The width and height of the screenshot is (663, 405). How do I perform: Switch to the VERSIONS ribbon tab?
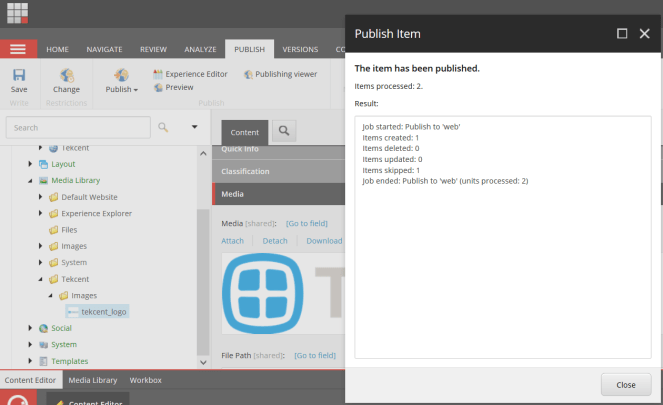click(300, 49)
